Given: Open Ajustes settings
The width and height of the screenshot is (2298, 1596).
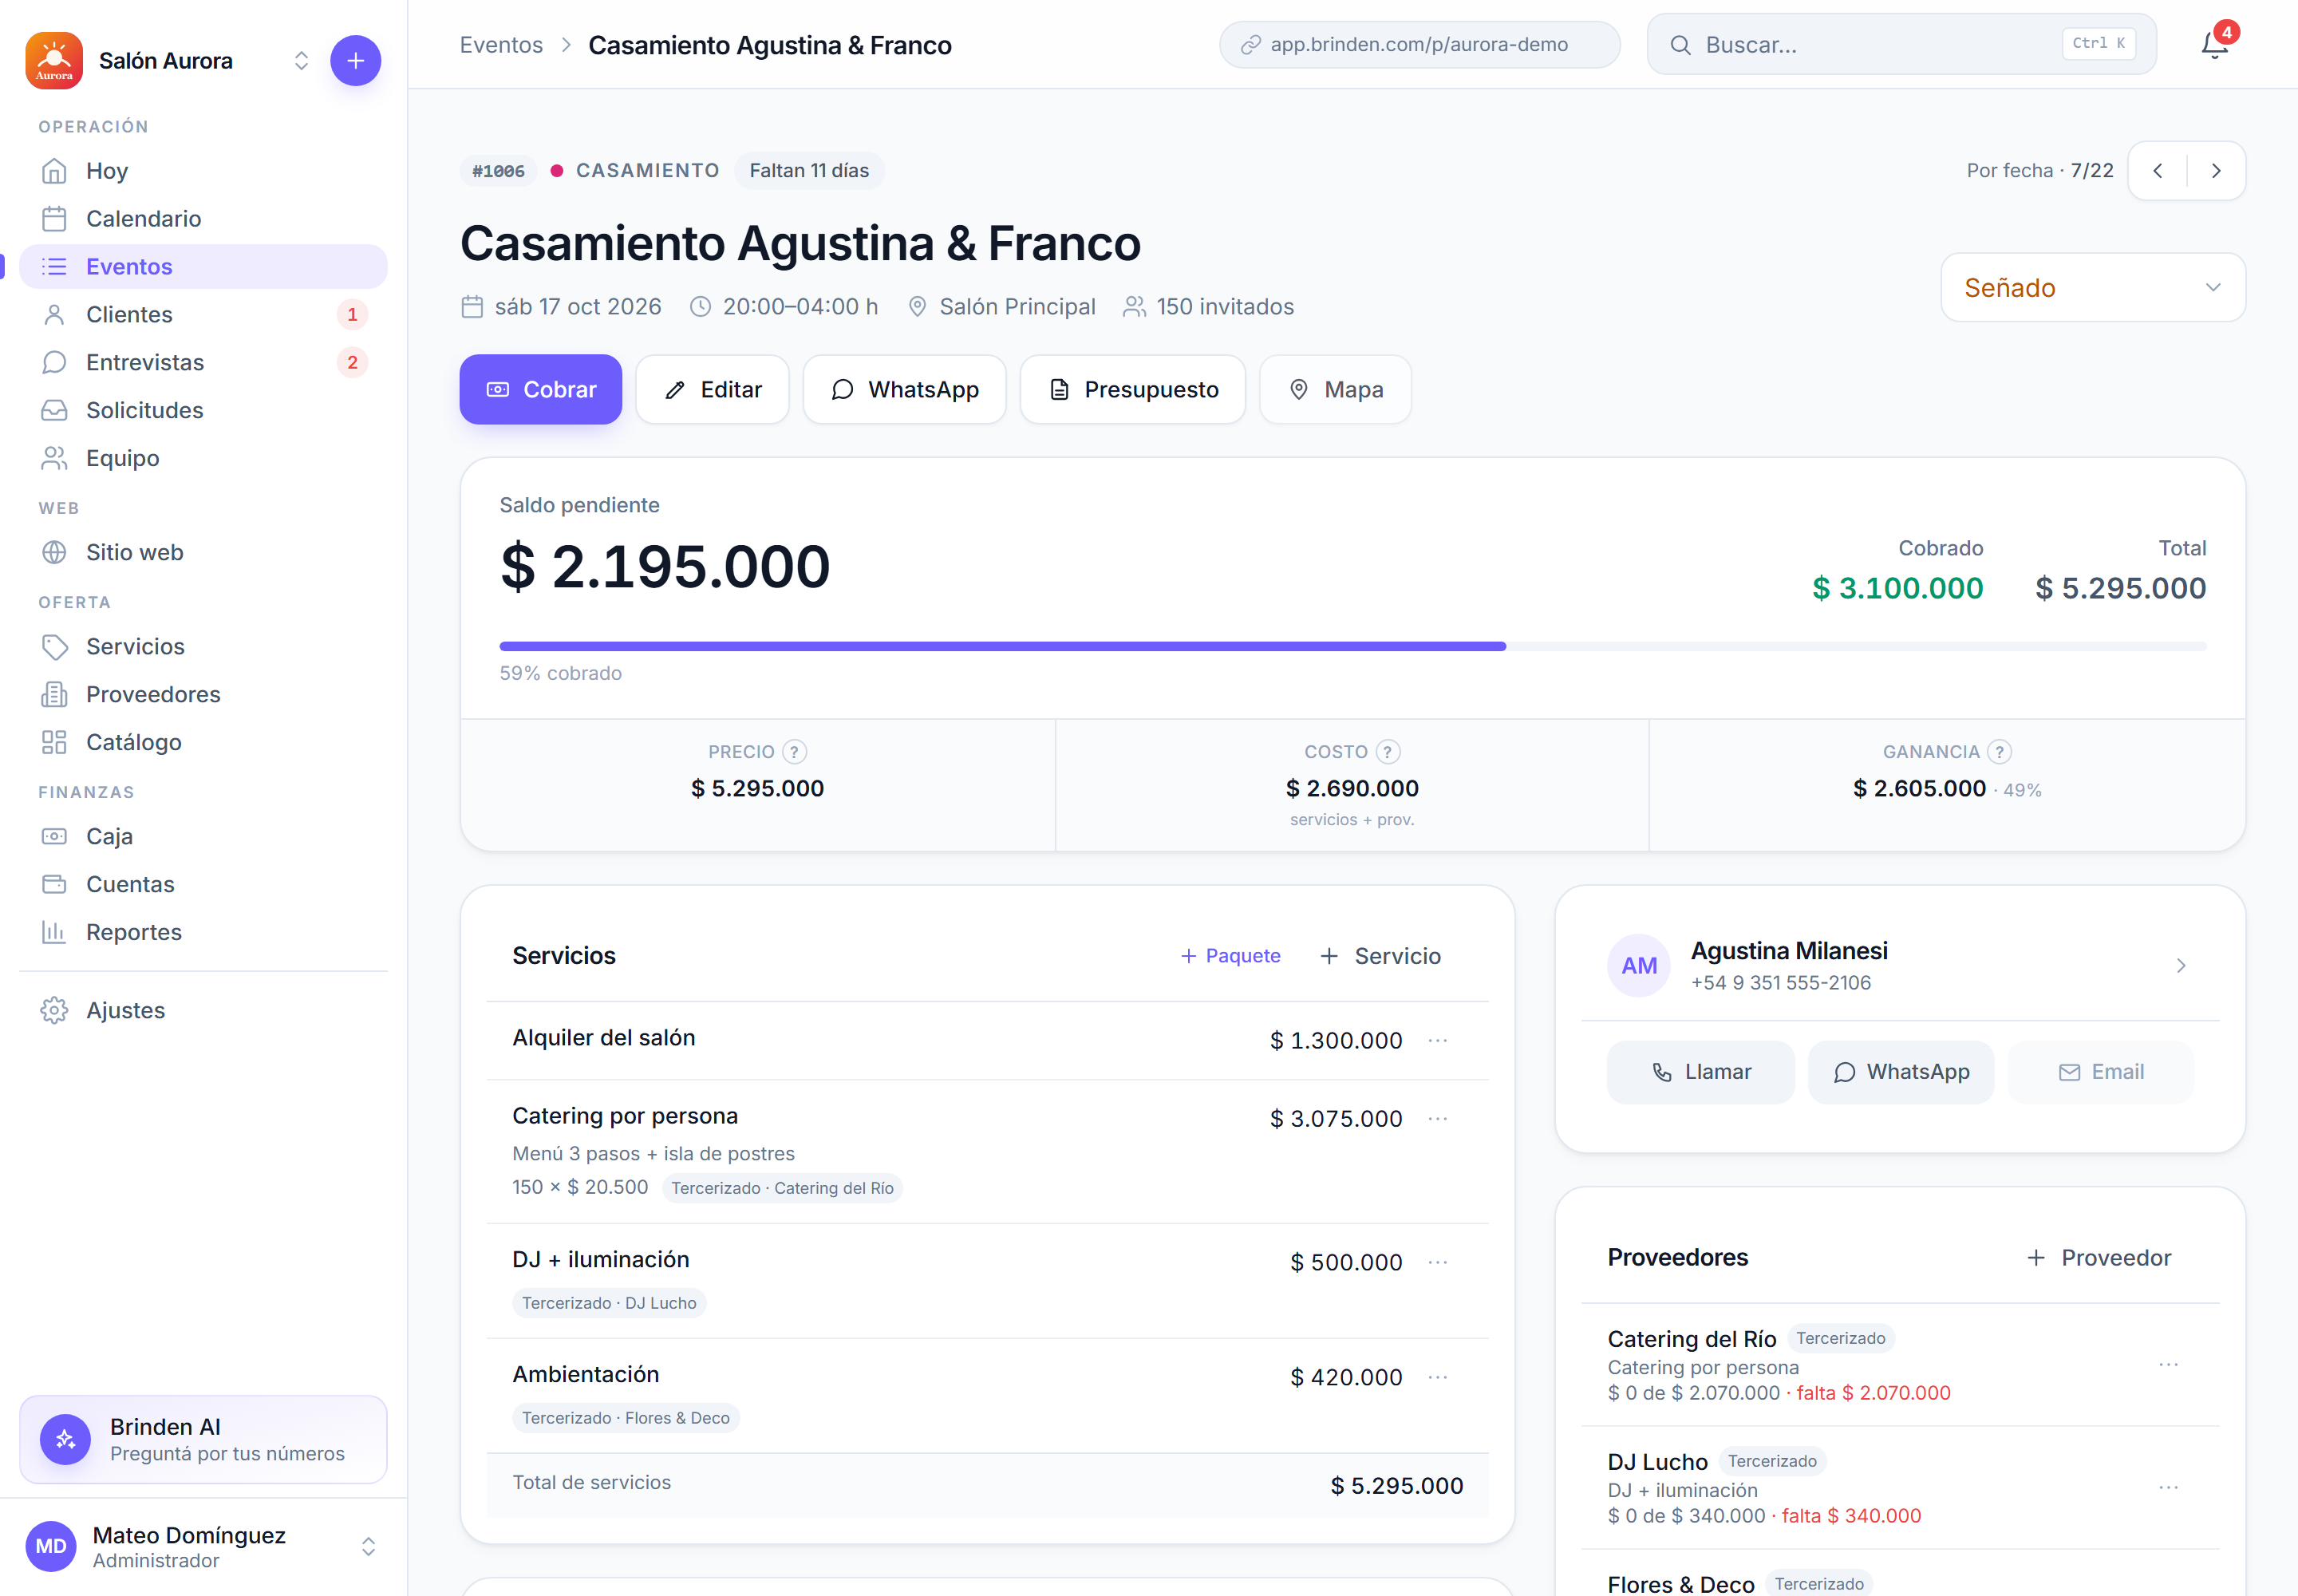Looking at the screenshot, I should [203, 1011].
